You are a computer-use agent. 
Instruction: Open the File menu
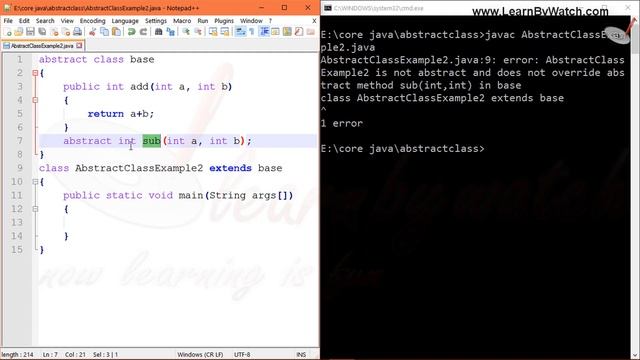point(8,20)
